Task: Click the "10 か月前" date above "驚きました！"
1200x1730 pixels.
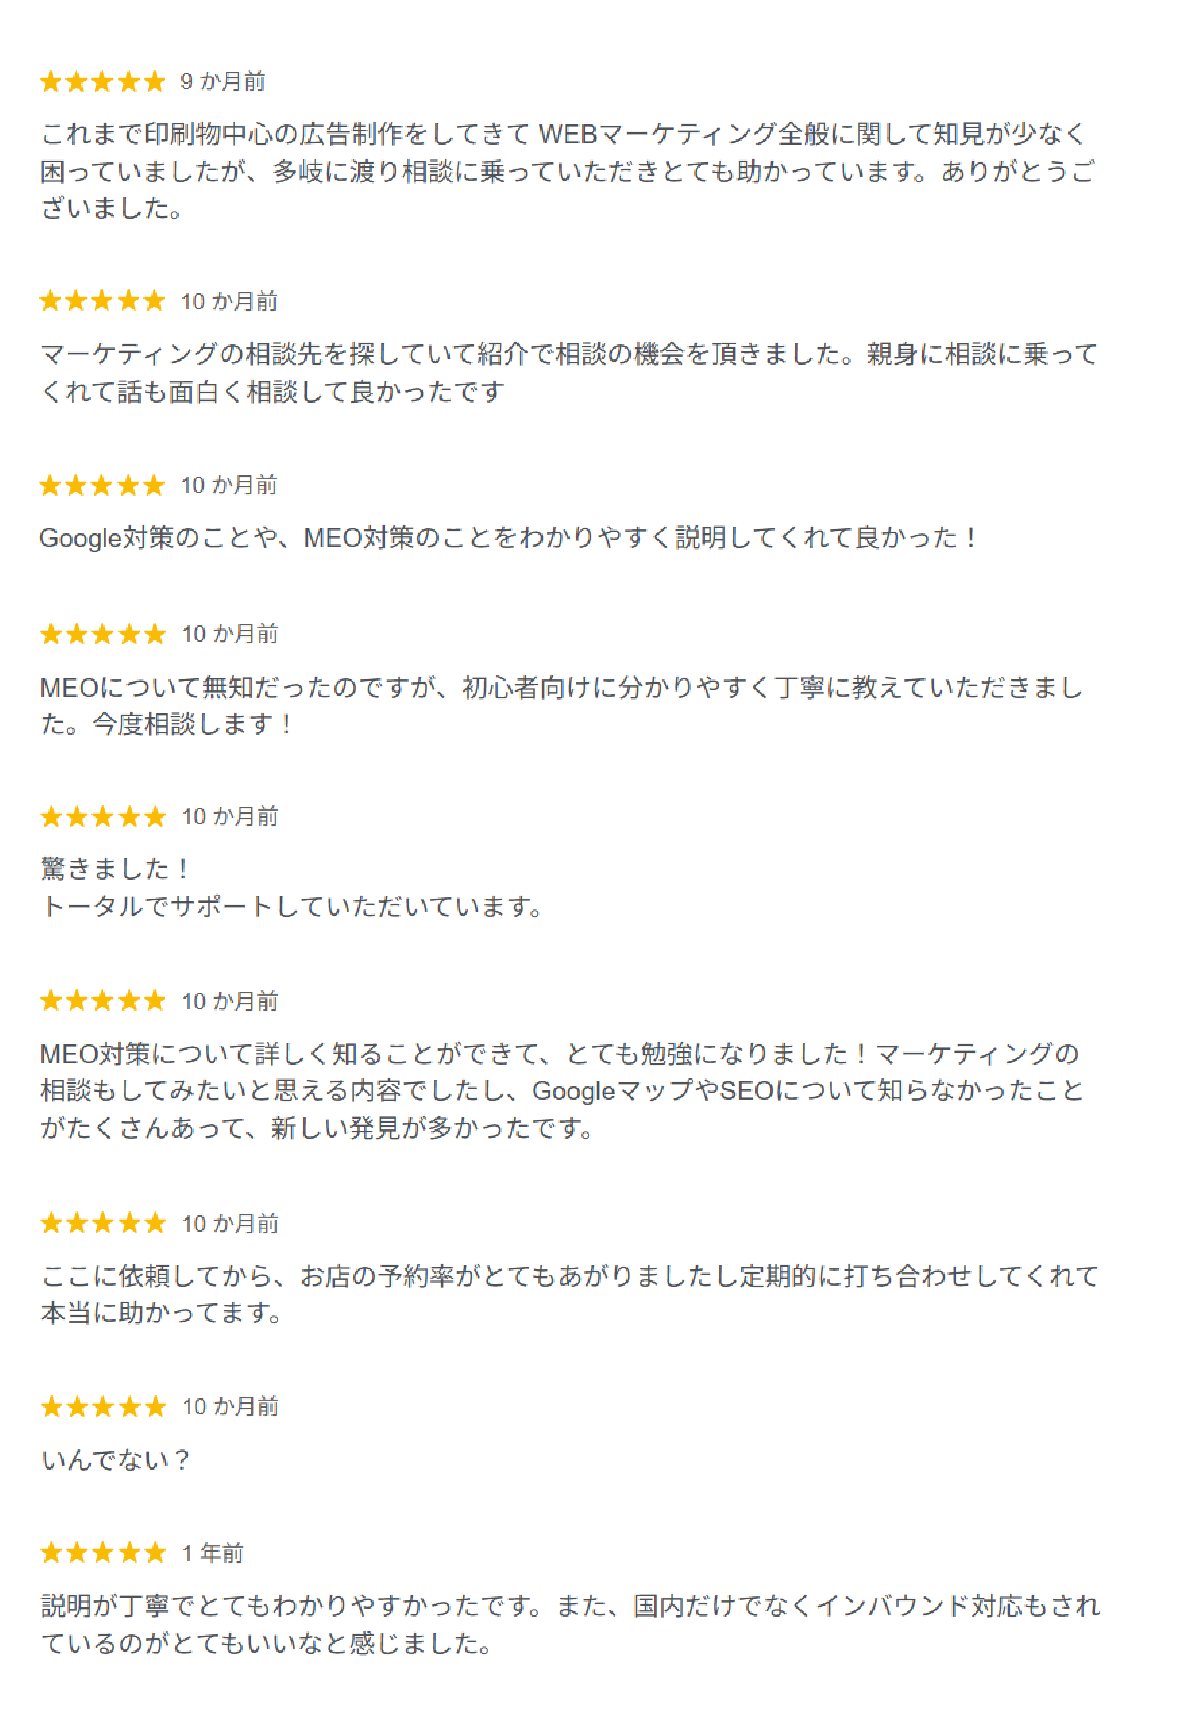Action: [x=230, y=817]
